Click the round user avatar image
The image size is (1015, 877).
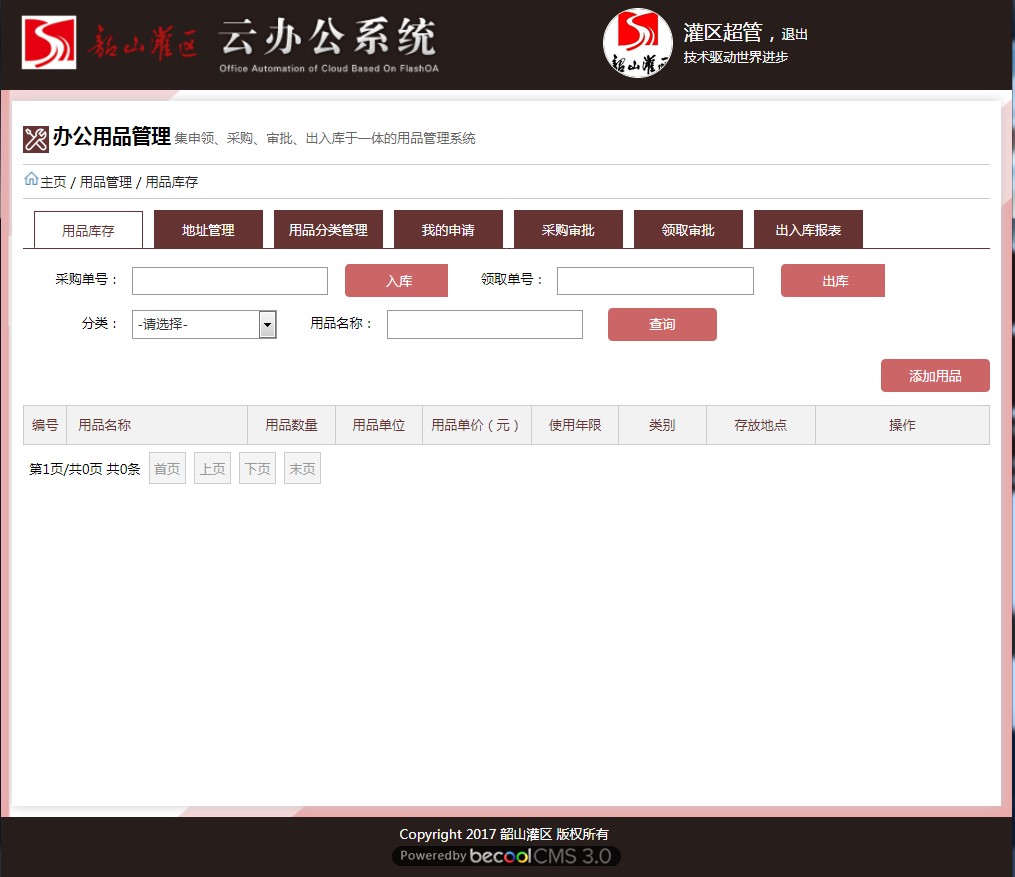point(637,43)
